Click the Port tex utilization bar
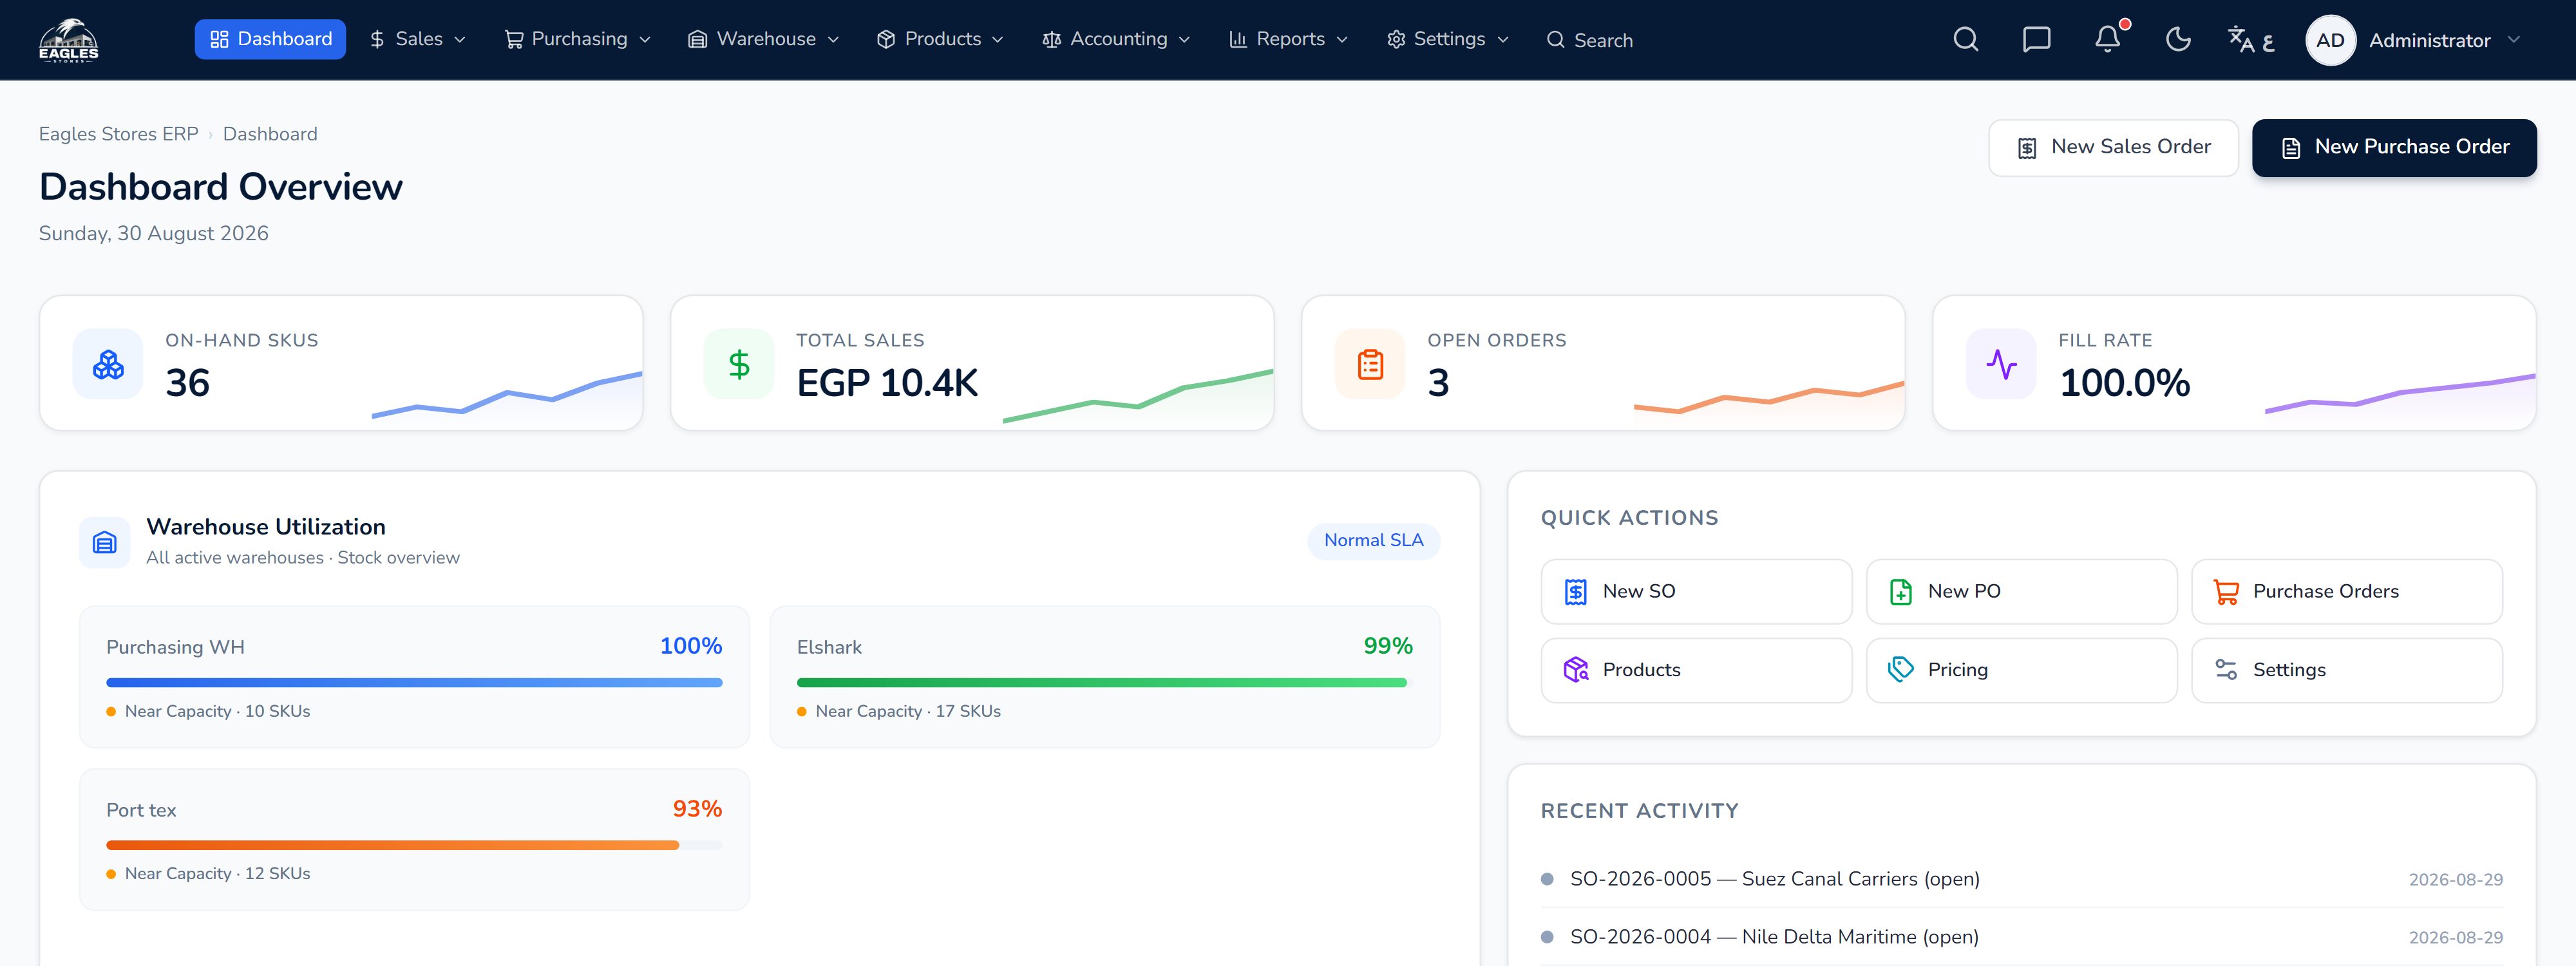 pyautogui.click(x=414, y=846)
